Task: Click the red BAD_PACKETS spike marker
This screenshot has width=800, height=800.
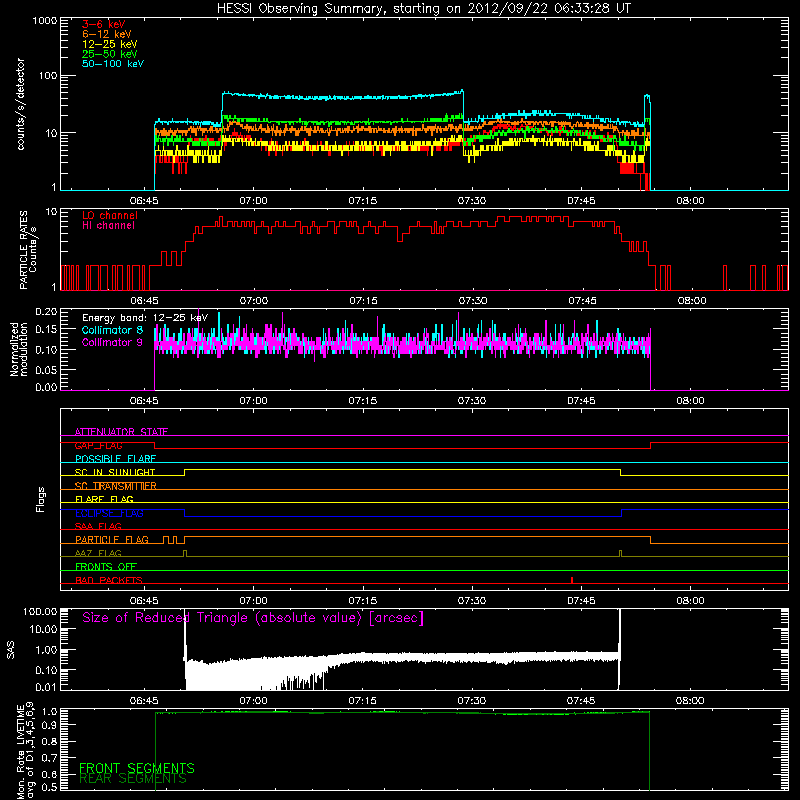Action: pyautogui.click(x=572, y=580)
